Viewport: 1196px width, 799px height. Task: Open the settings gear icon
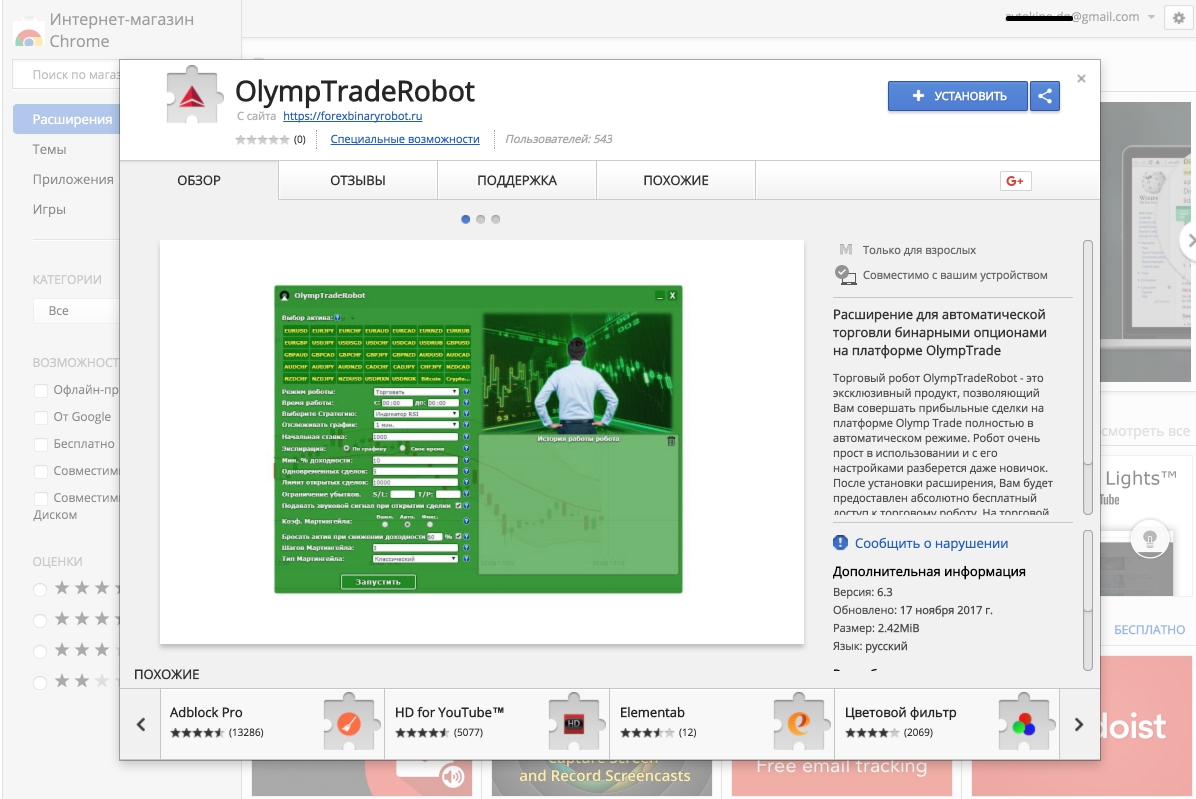1178,18
